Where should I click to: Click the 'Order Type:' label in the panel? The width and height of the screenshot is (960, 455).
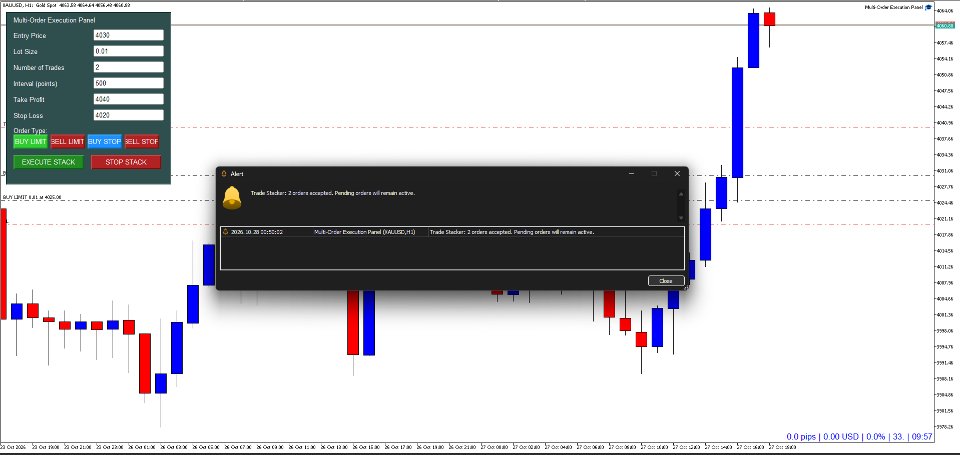click(30, 130)
